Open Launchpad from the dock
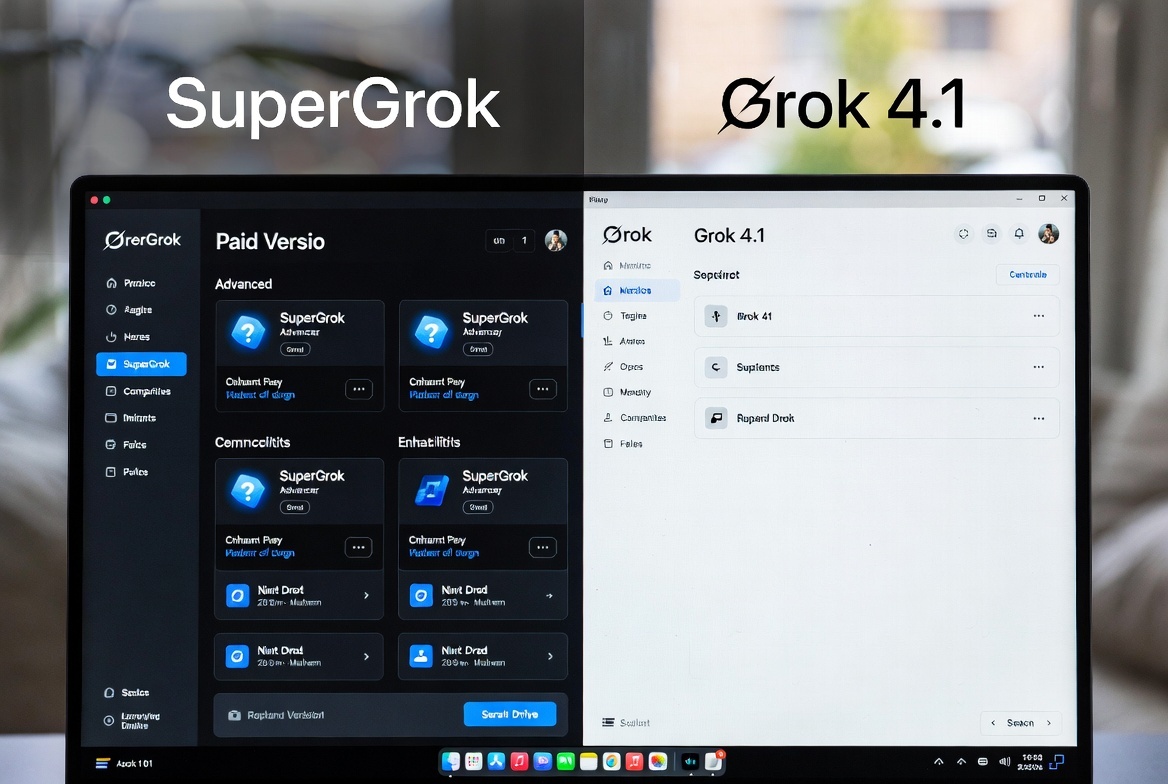 point(474,761)
